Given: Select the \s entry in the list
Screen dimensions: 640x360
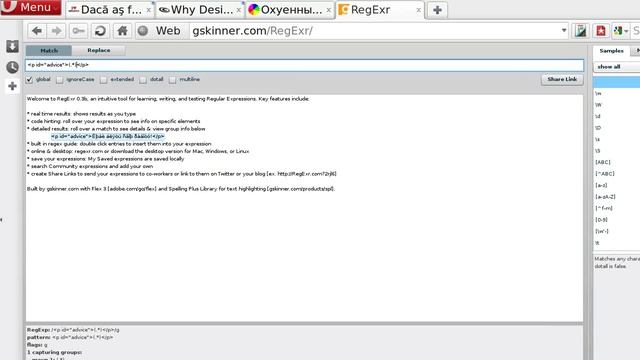Looking at the screenshot, I should tap(617, 139).
